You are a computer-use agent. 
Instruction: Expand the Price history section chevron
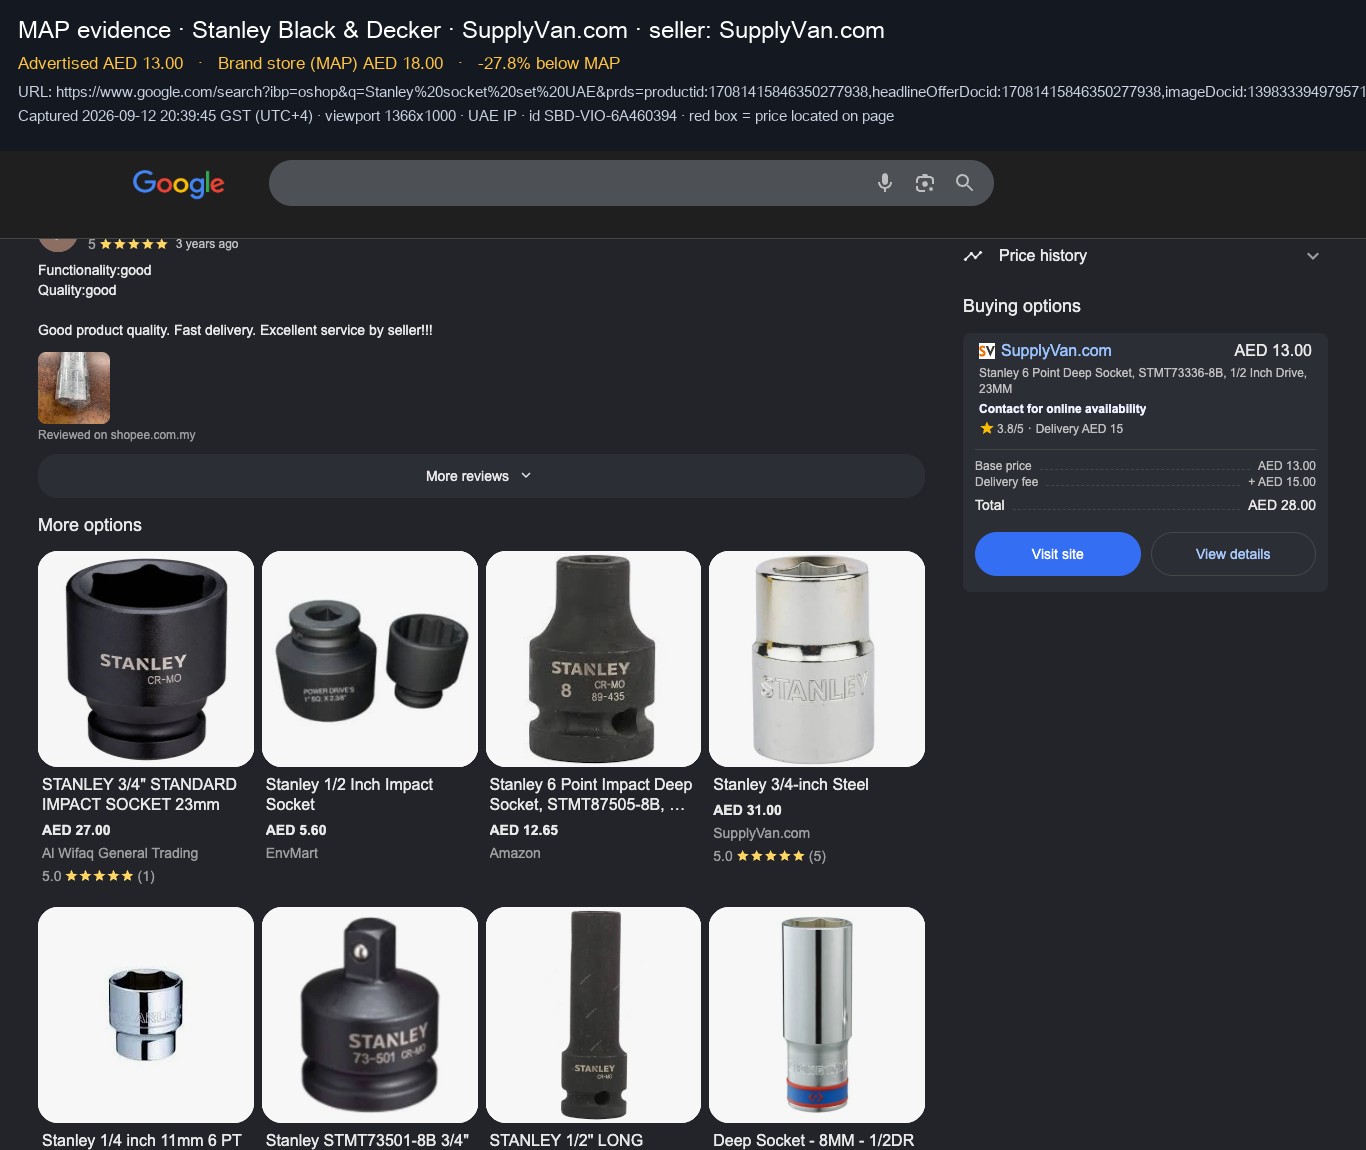[x=1313, y=256]
